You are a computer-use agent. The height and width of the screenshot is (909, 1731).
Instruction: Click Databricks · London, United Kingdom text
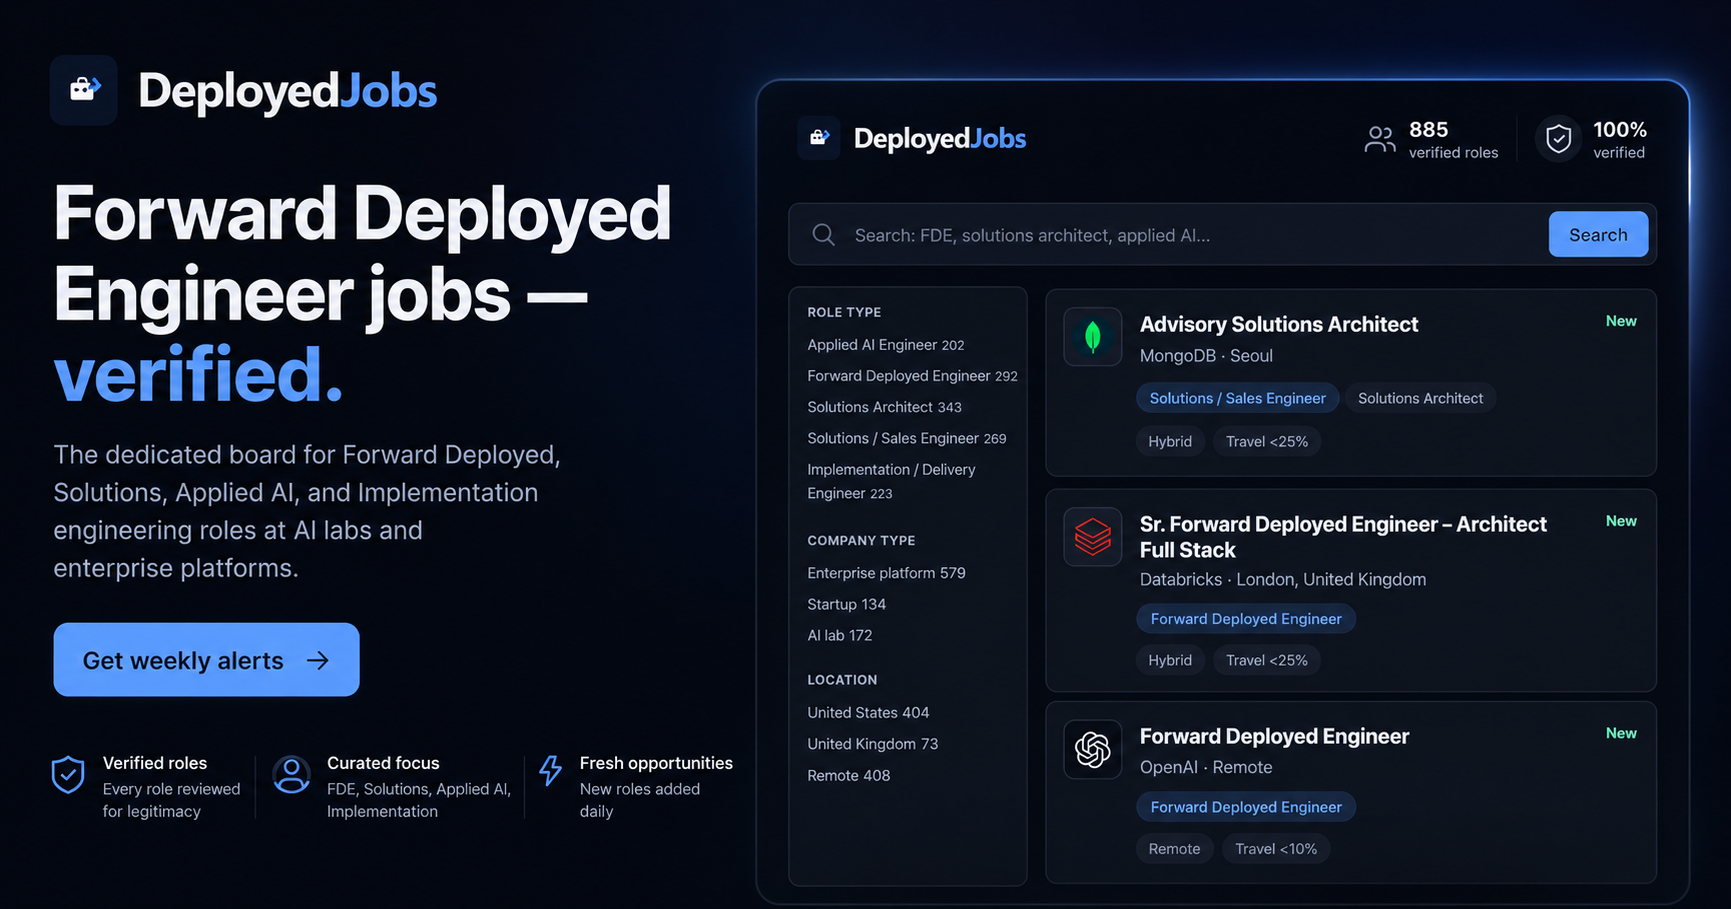pos(1283,580)
